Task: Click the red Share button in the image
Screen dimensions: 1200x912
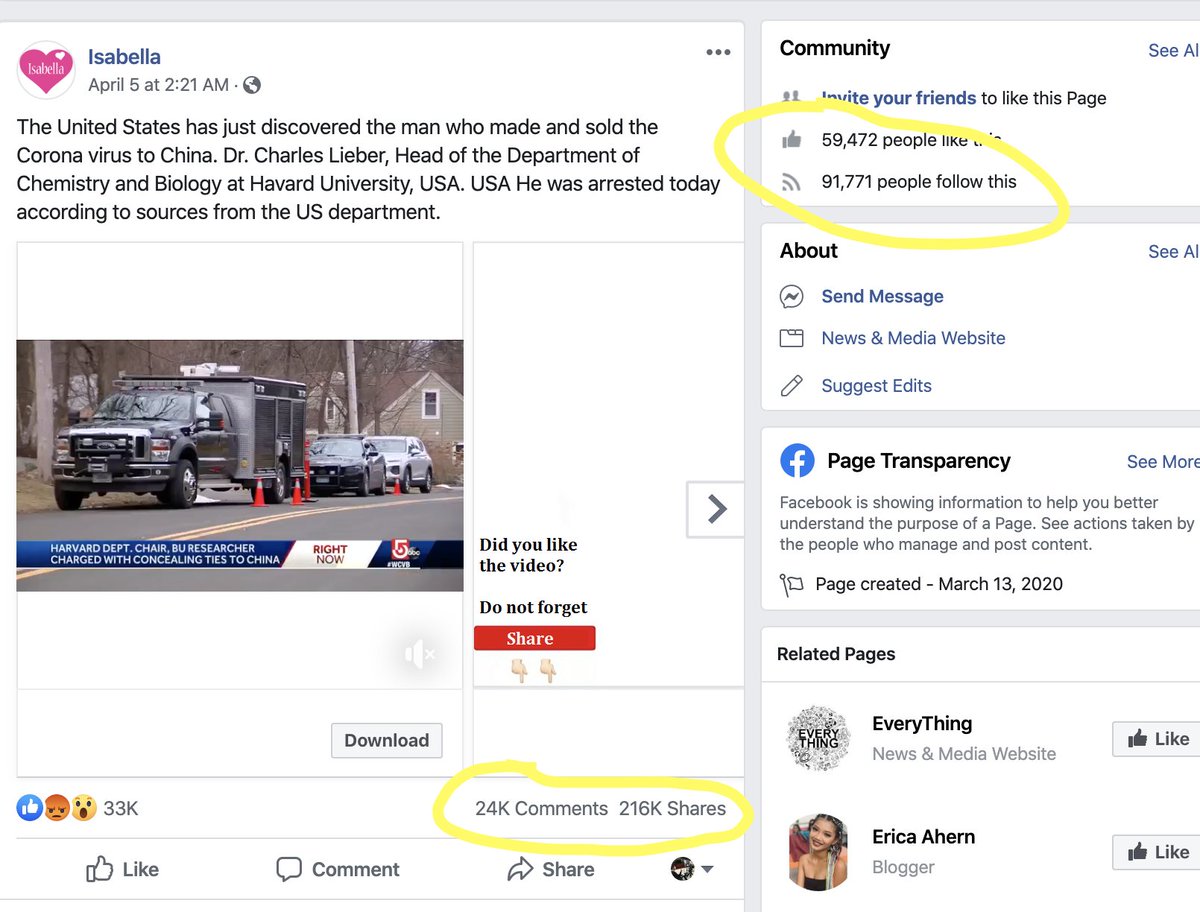Action: click(534, 638)
